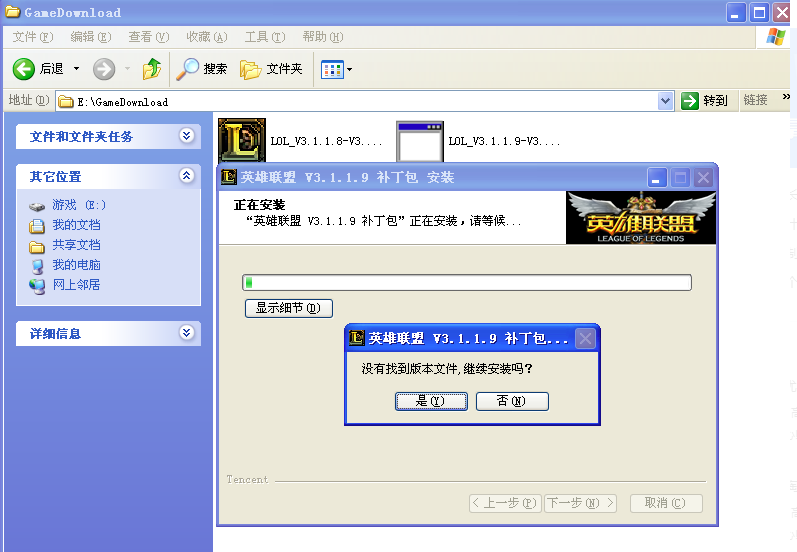The width and height of the screenshot is (797, 552).
Task: Open the 文件 (File) menu
Action: [32, 37]
